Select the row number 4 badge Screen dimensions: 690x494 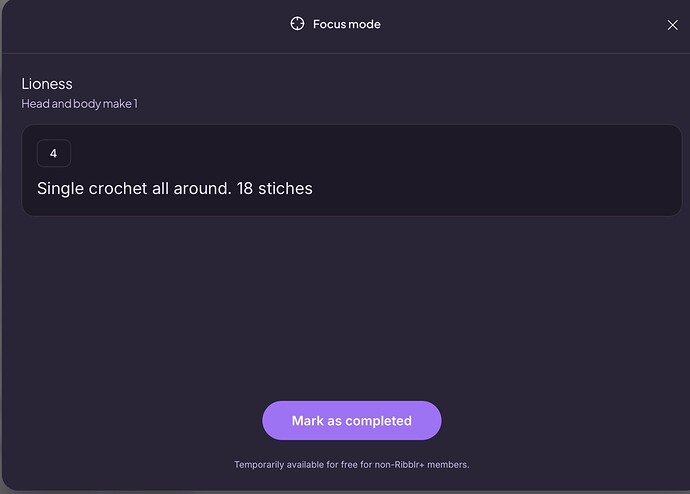54,153
